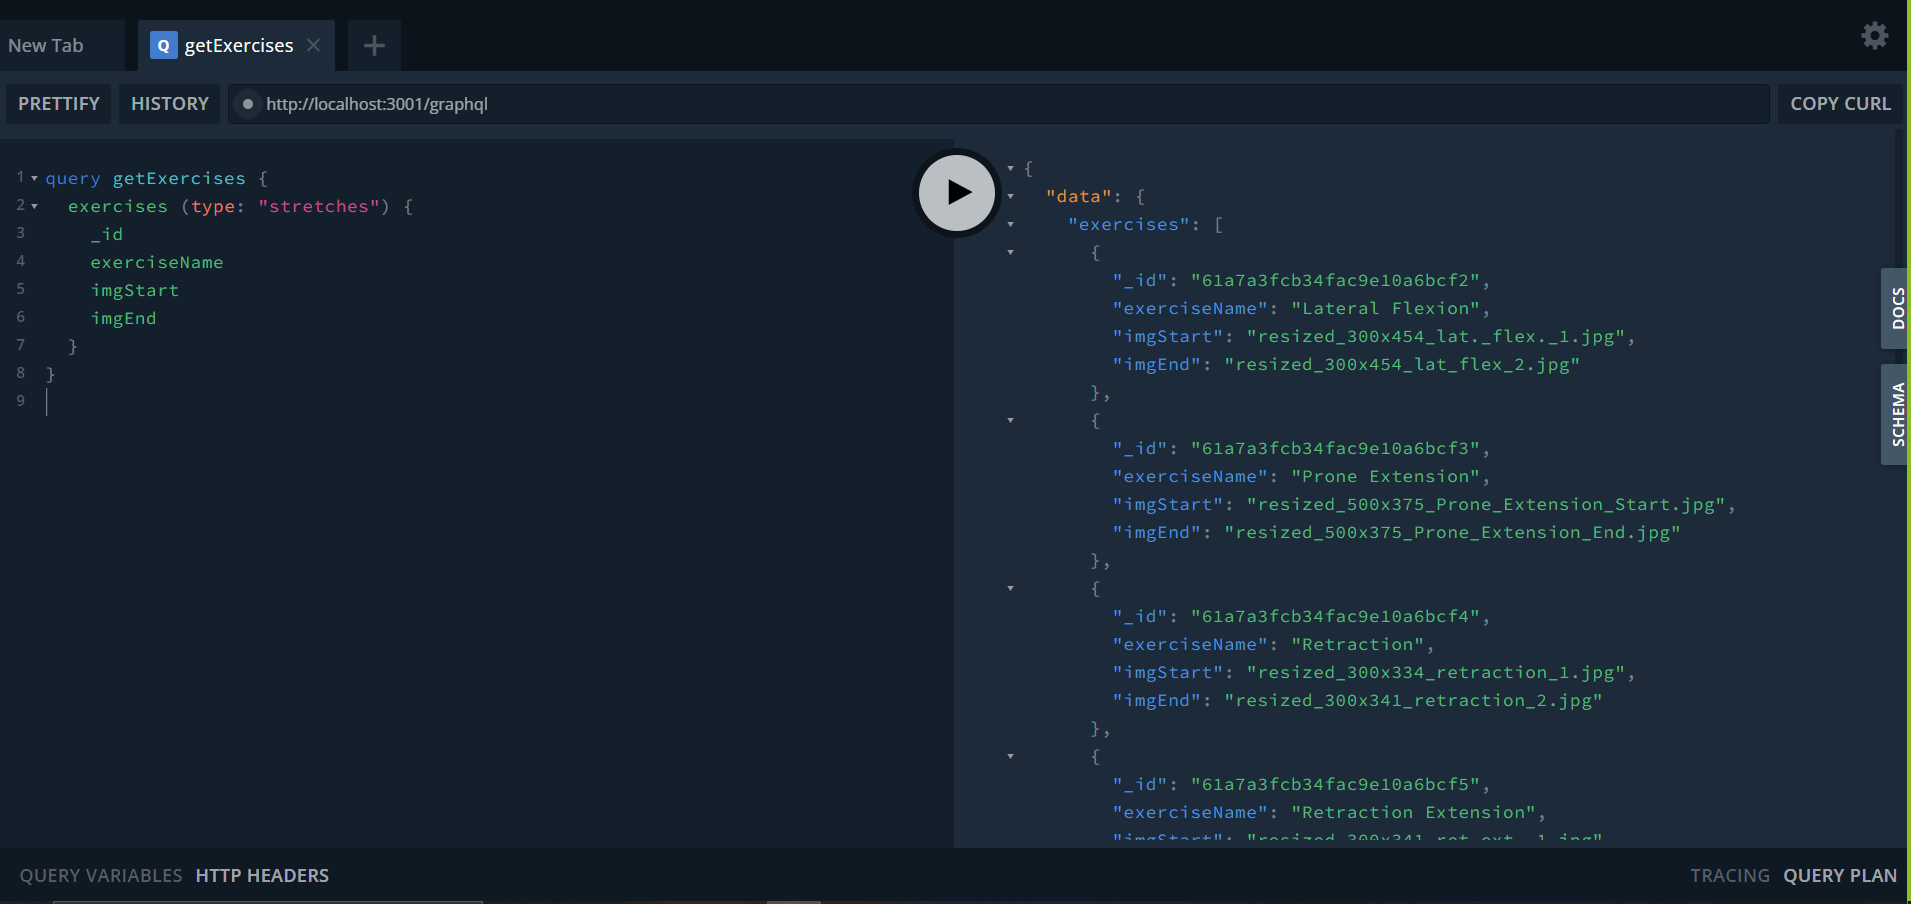This screenshot has width=1911, height=904.
Task: Select the getExercises tab
Action: 238,45
